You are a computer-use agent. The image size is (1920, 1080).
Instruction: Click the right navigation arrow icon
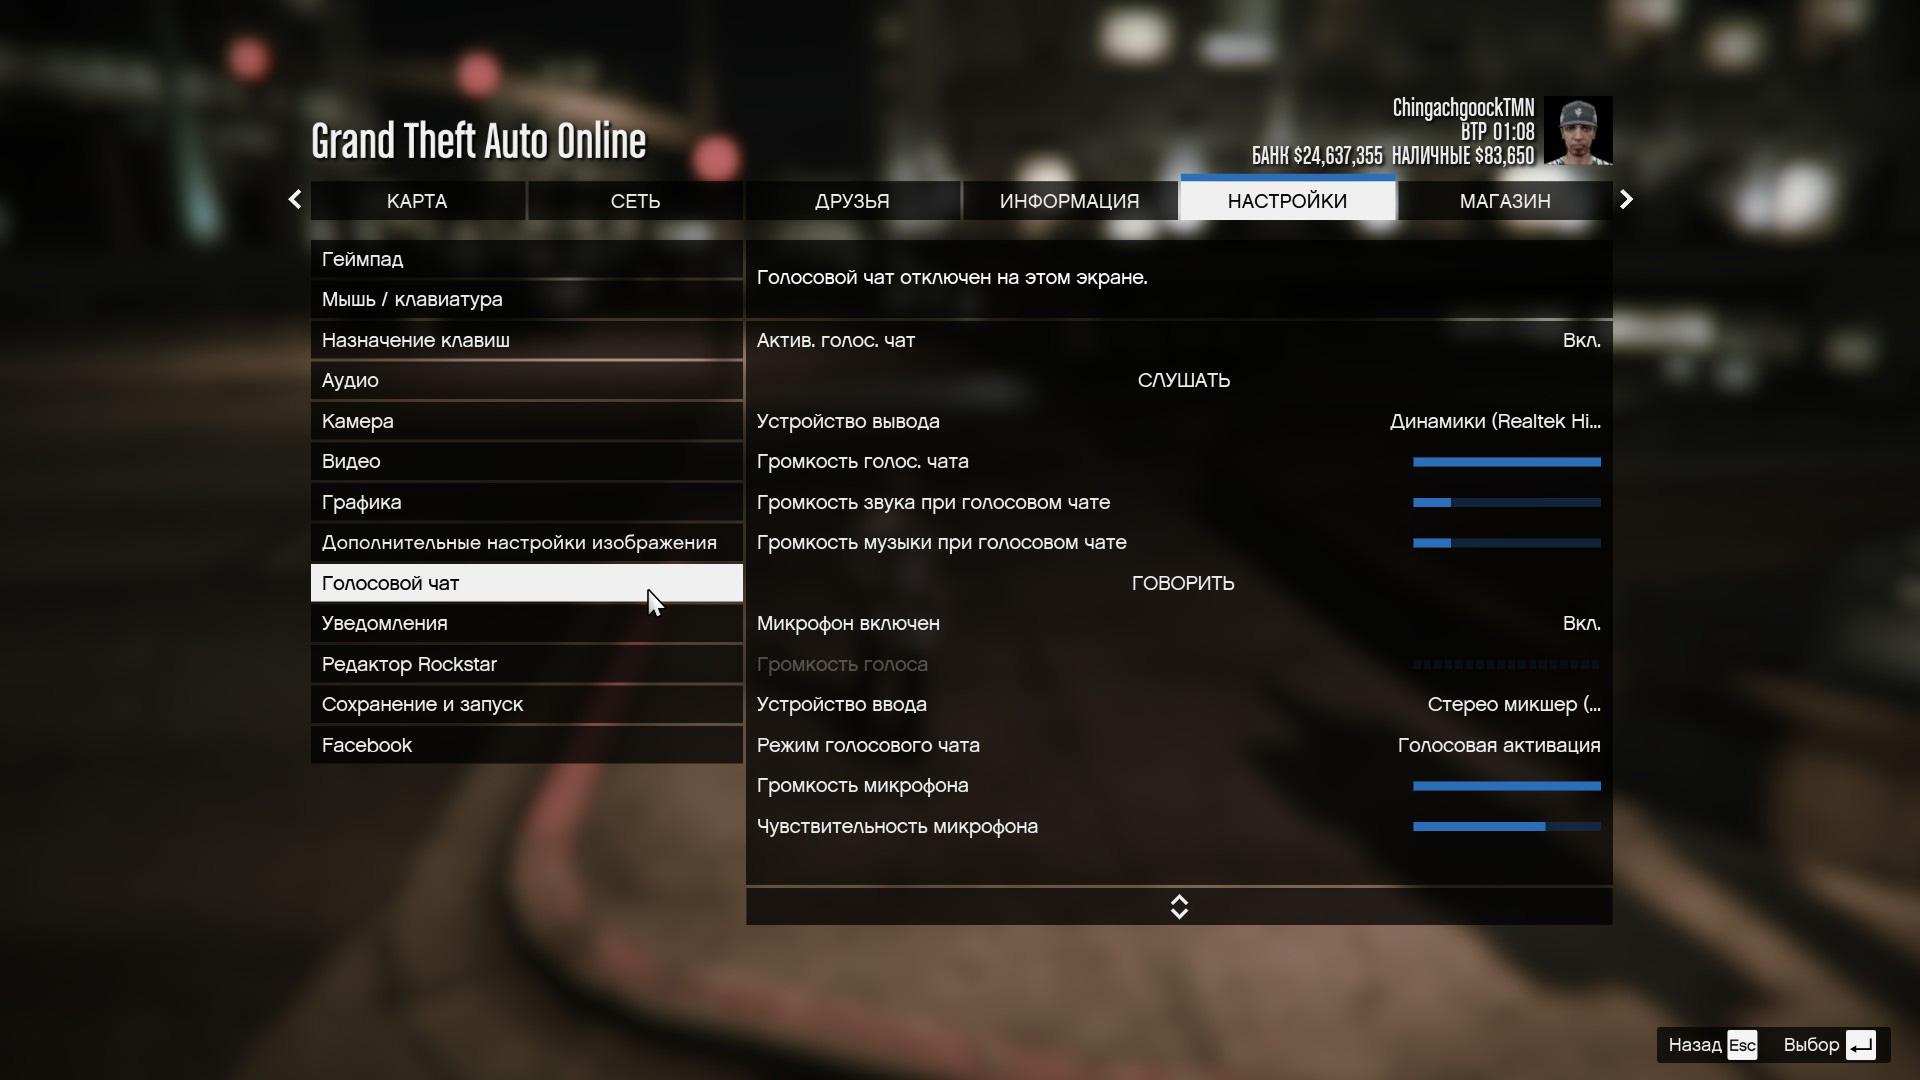pos(1626,200)
